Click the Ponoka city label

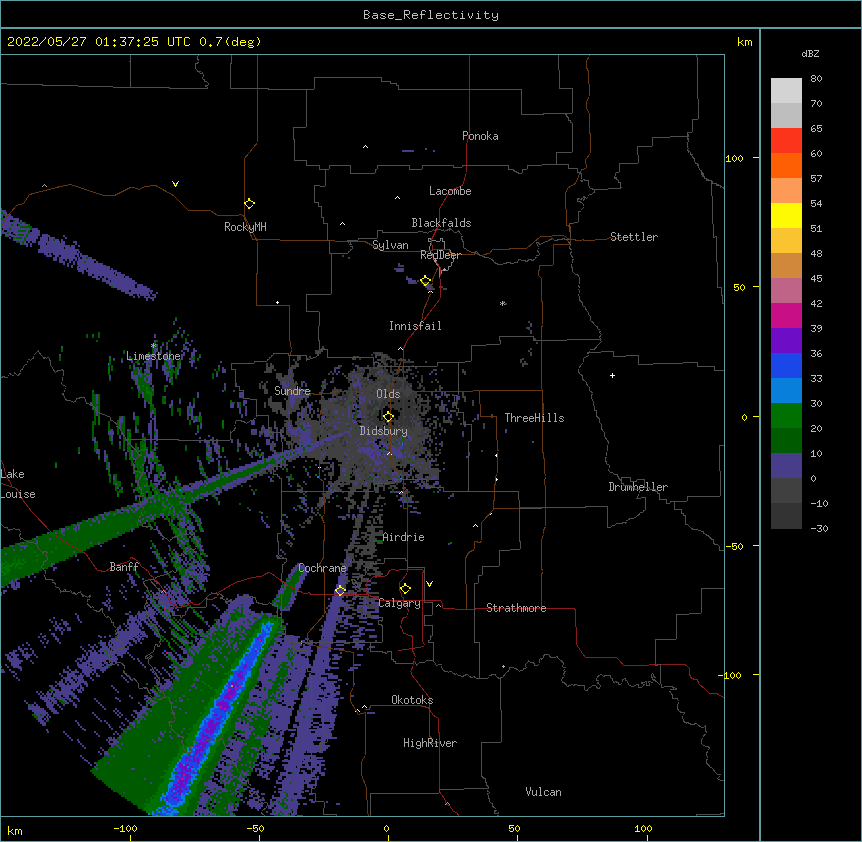point(480,136)
